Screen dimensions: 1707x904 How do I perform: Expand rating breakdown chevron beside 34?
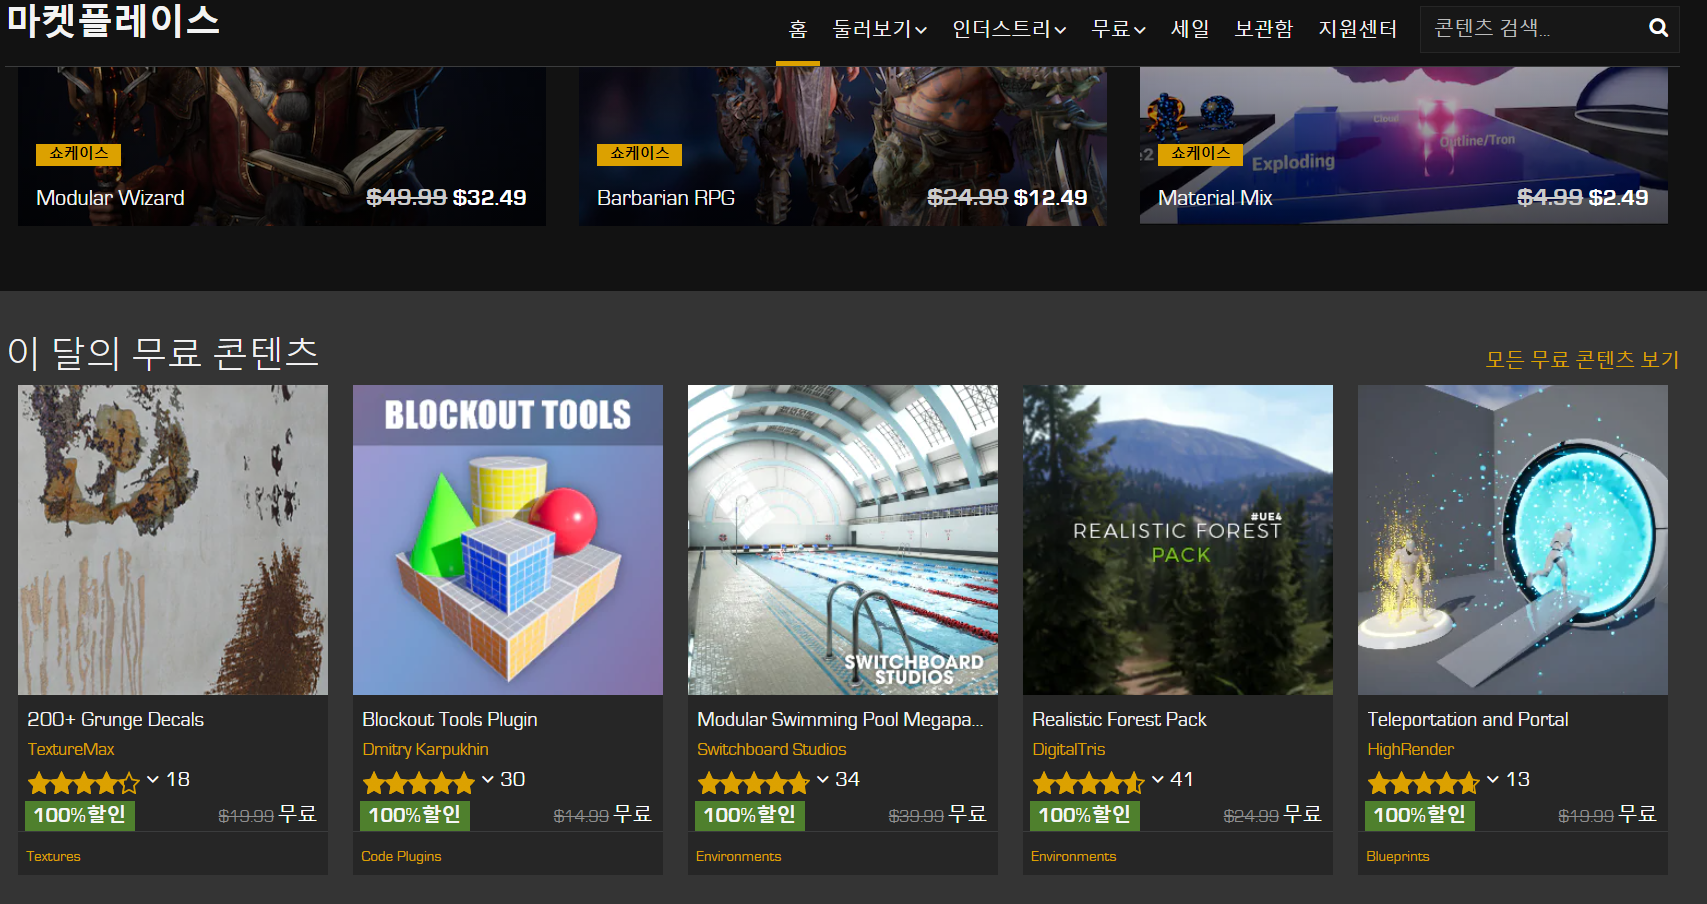[823, 779]
